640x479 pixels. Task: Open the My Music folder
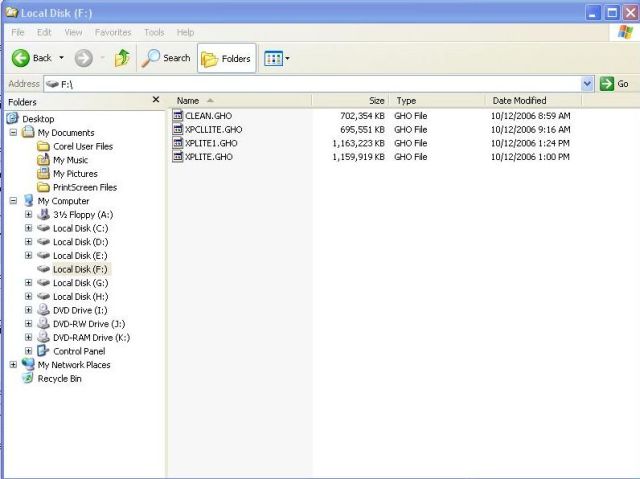[x=70, y=160]
